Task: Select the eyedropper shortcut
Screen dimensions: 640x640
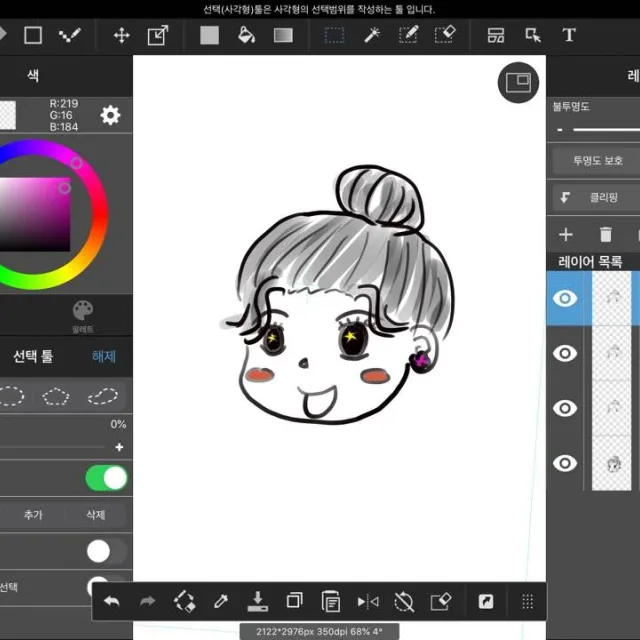Action: (x=221, y=601)
